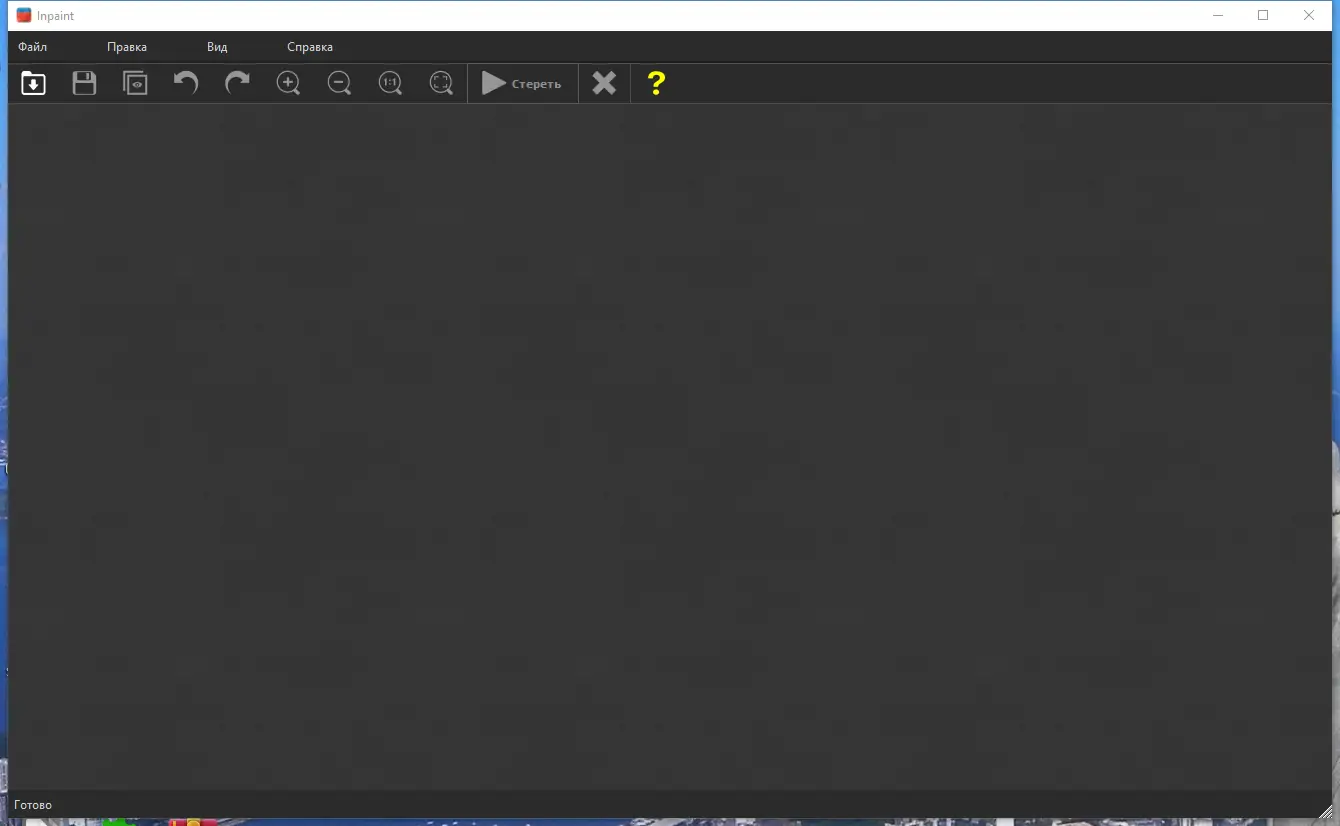Set zoom to actual size 1:1
This screenshot has height=826, width=1340.
[390, 83]
